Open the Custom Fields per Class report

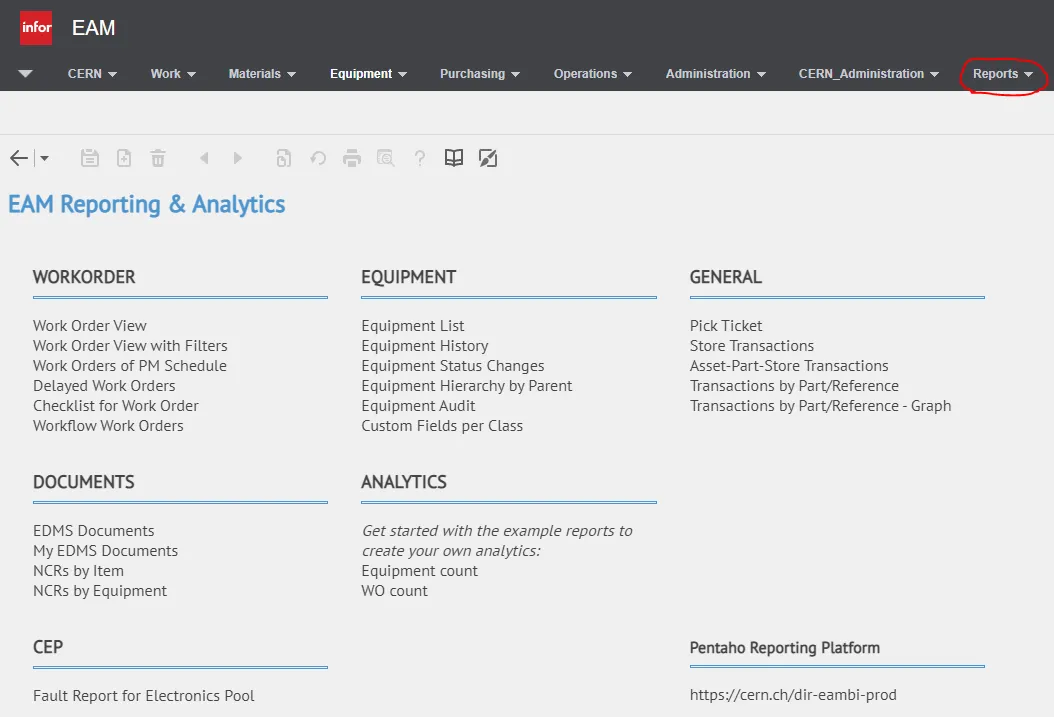pyautogui.click(x=442, y=426)
